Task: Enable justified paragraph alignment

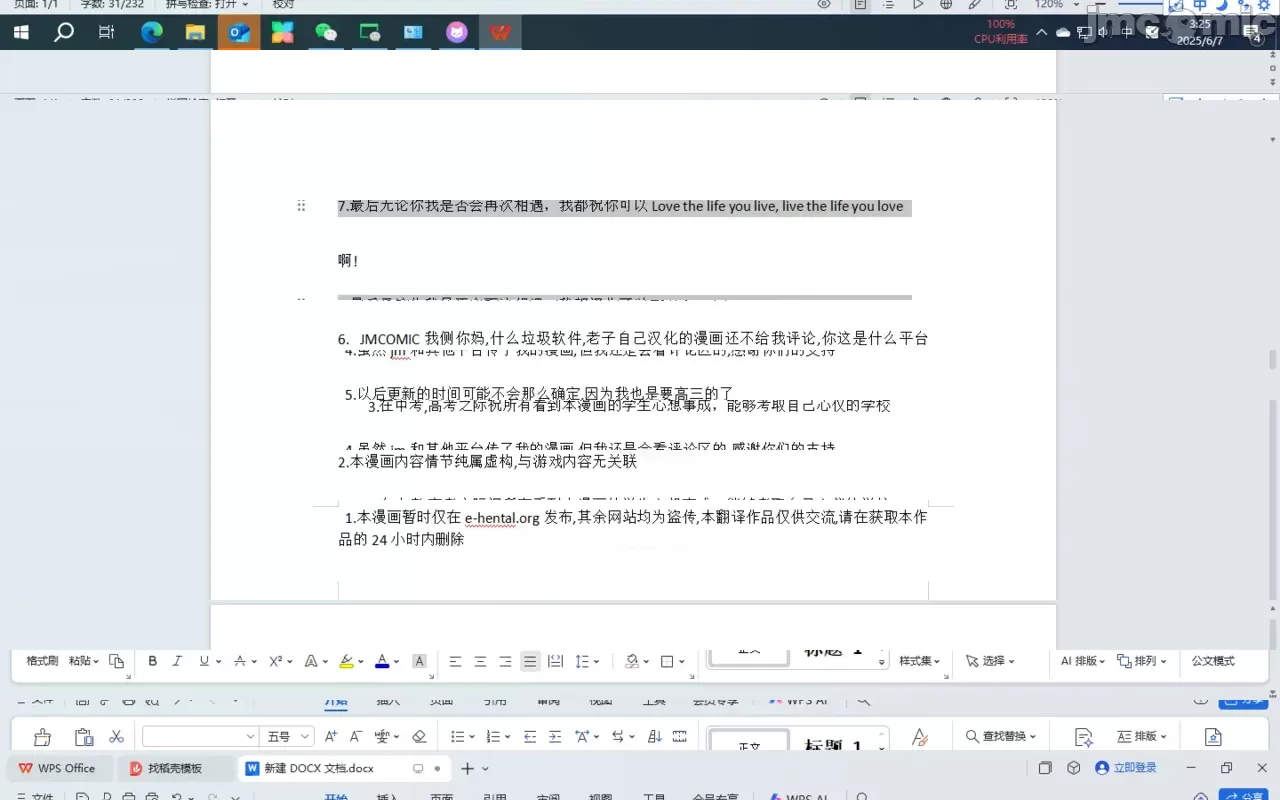Action: tap(530, 661)
